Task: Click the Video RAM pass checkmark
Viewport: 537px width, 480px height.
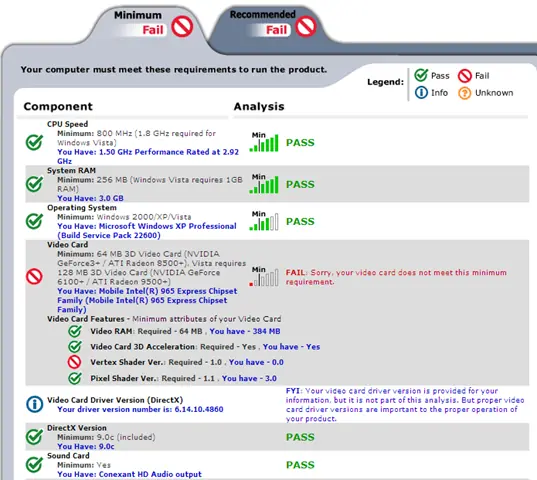Action: pos(74,331)
